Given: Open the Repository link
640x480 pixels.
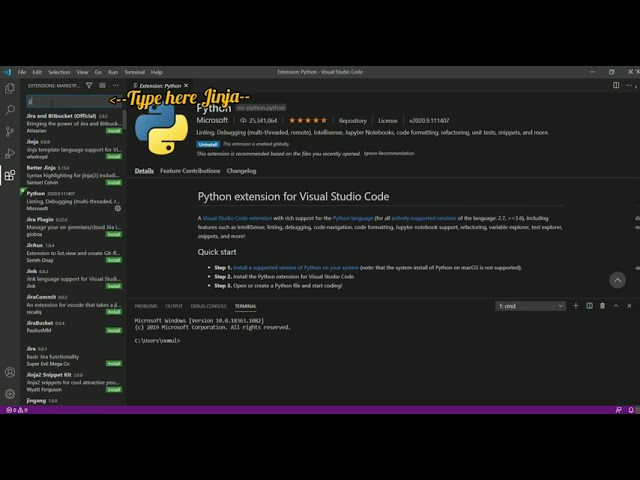Looking at the screenshot, I should click(353, 120).
